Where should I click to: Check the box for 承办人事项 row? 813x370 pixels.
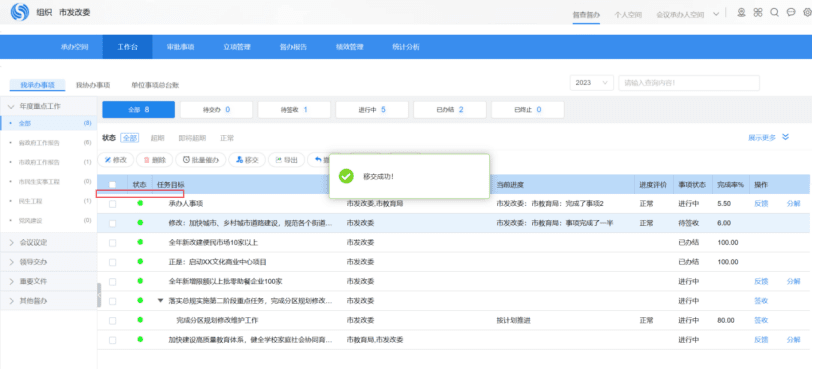pos(113,204)
